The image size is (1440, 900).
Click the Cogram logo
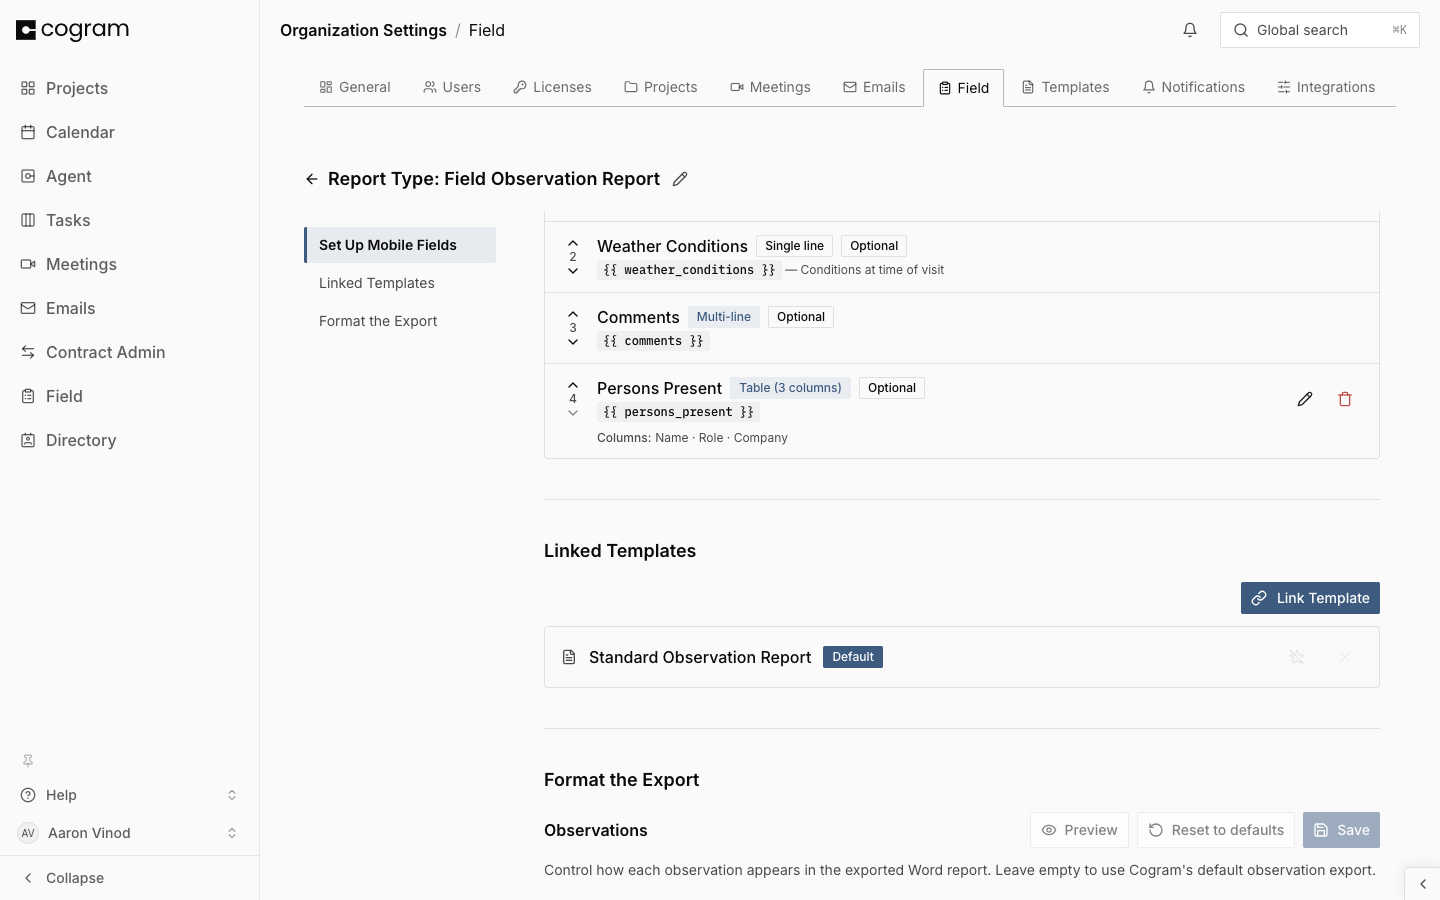[x=73, y=30]
